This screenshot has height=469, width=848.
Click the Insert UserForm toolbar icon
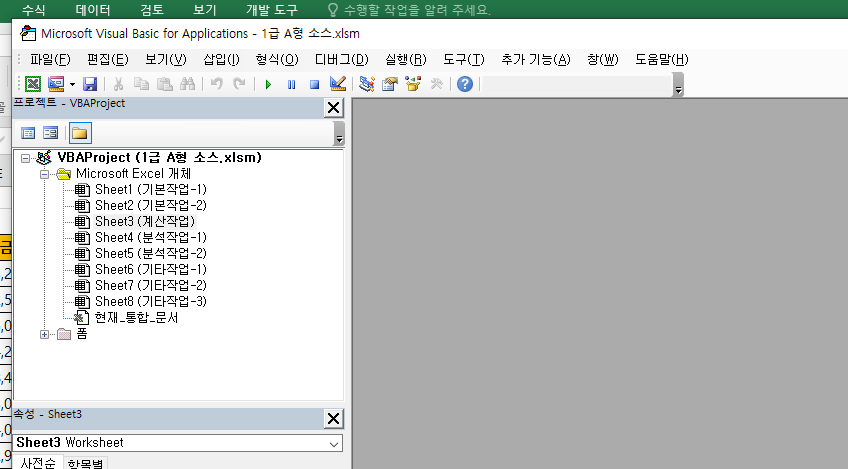tap(56, 84)
